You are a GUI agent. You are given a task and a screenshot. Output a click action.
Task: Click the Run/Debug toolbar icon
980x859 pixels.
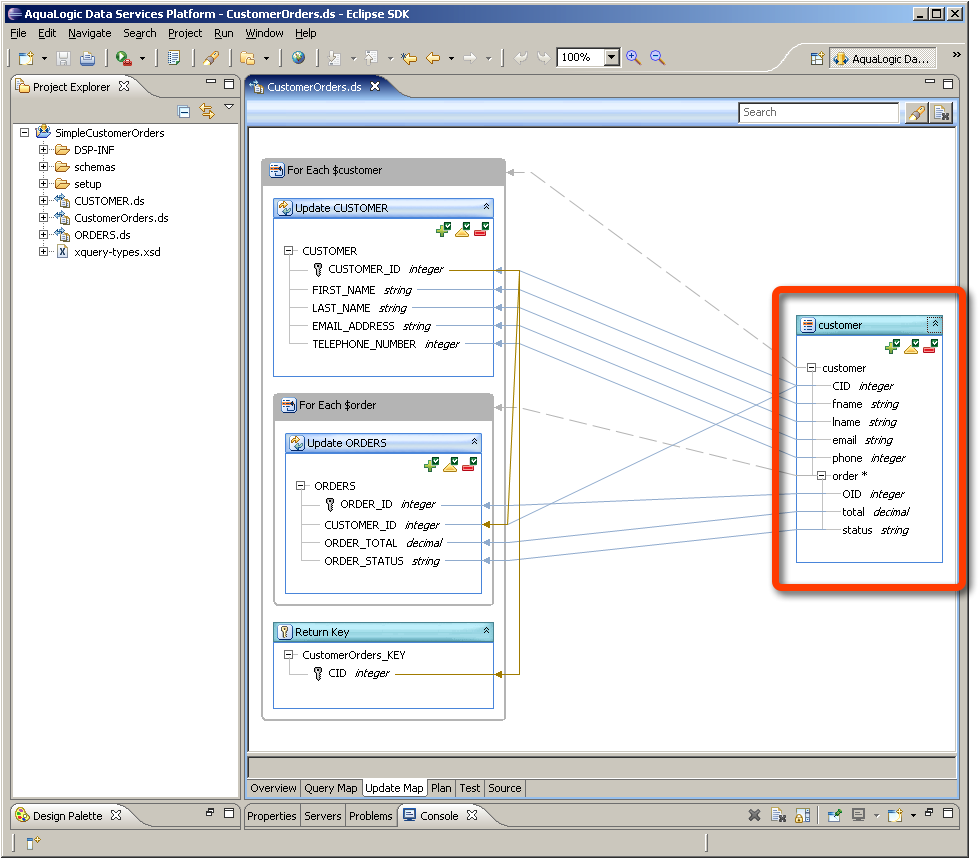click(x=124, y=58)
